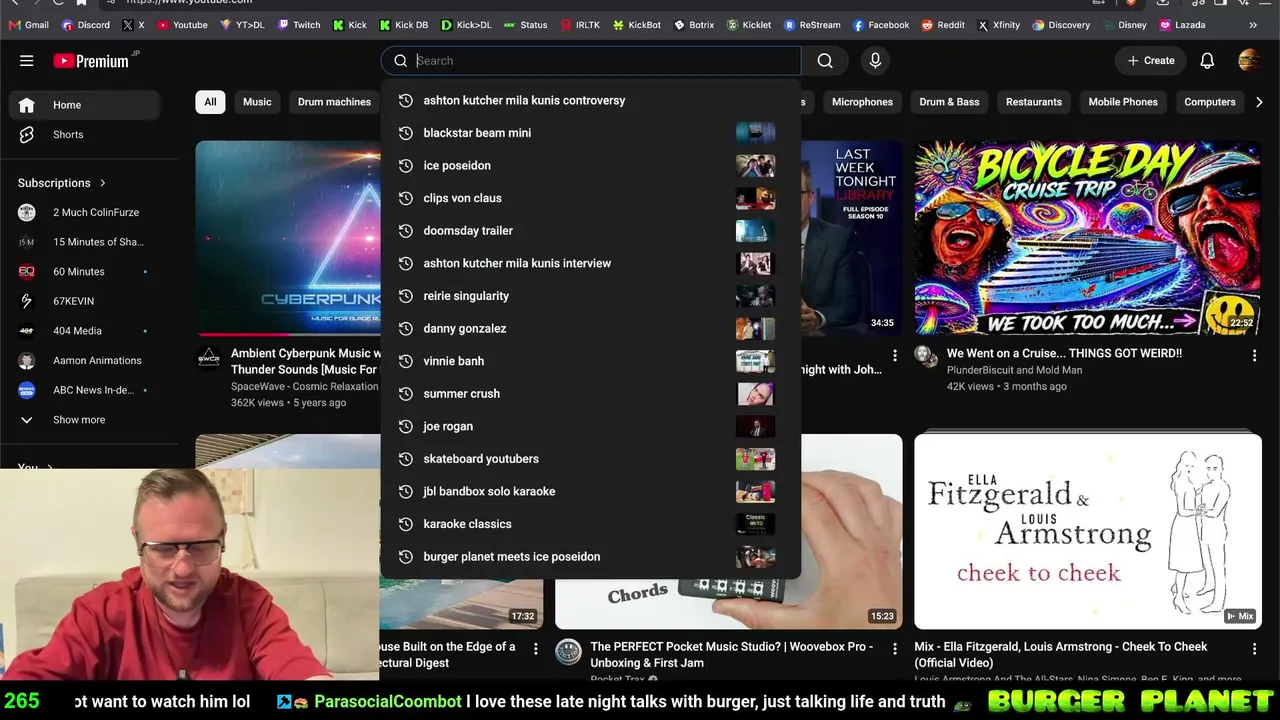Open Ella Fitzgerald Cheek to Cheek thumbnail
Viewport: 1280px width, 720px height.
tap(1088, 531)
